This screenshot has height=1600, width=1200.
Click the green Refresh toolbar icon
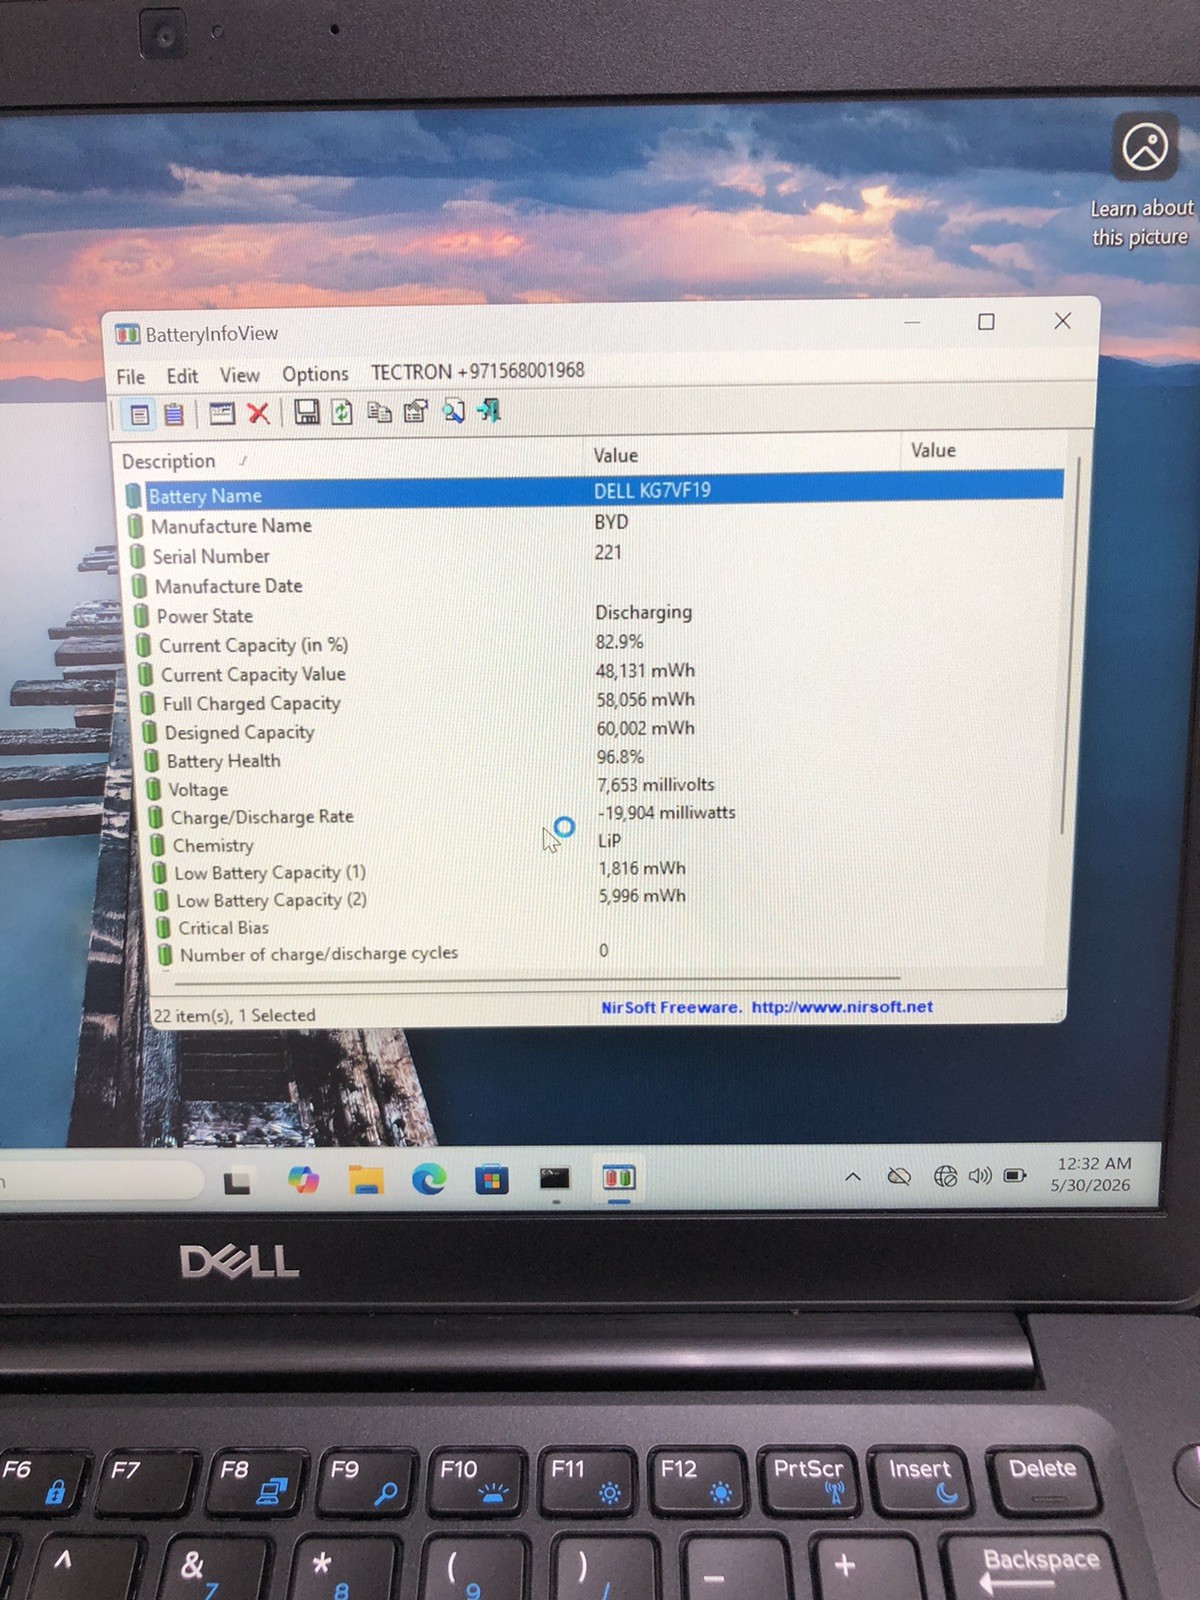[x=342, y=412]
